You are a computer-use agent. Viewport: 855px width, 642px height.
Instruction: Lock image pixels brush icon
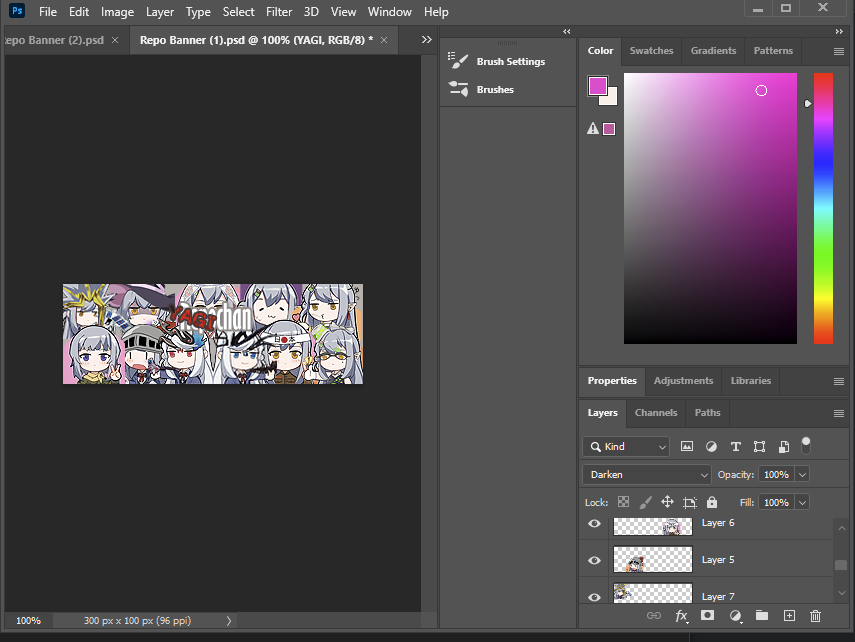(646, 502)
